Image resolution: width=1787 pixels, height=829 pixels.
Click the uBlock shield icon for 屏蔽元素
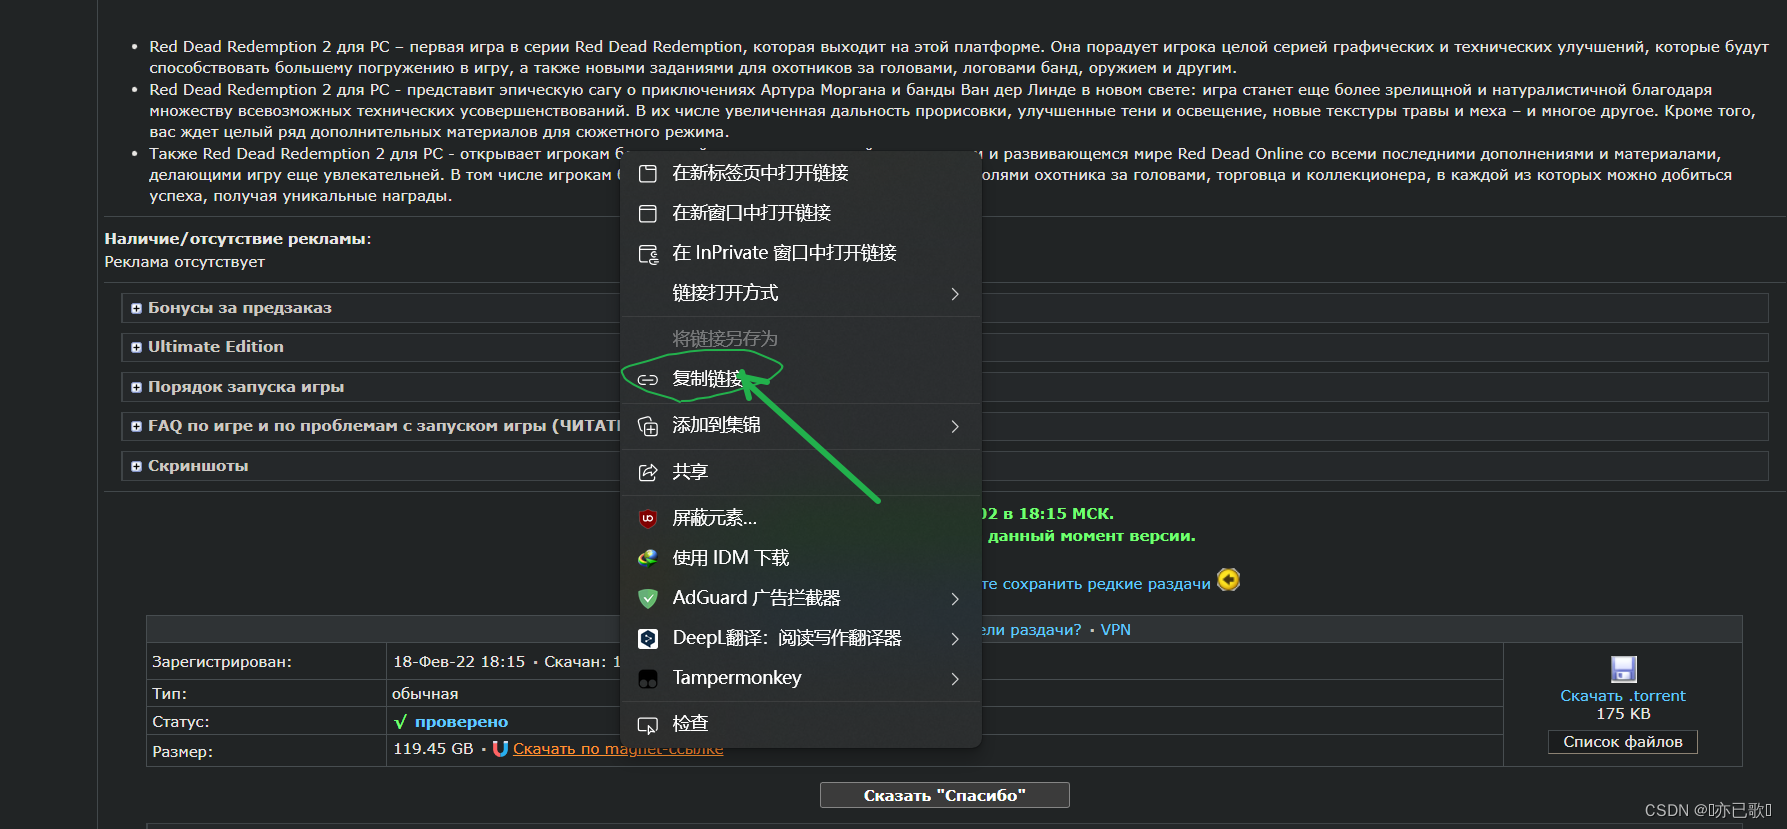click(x=648, y=518)
